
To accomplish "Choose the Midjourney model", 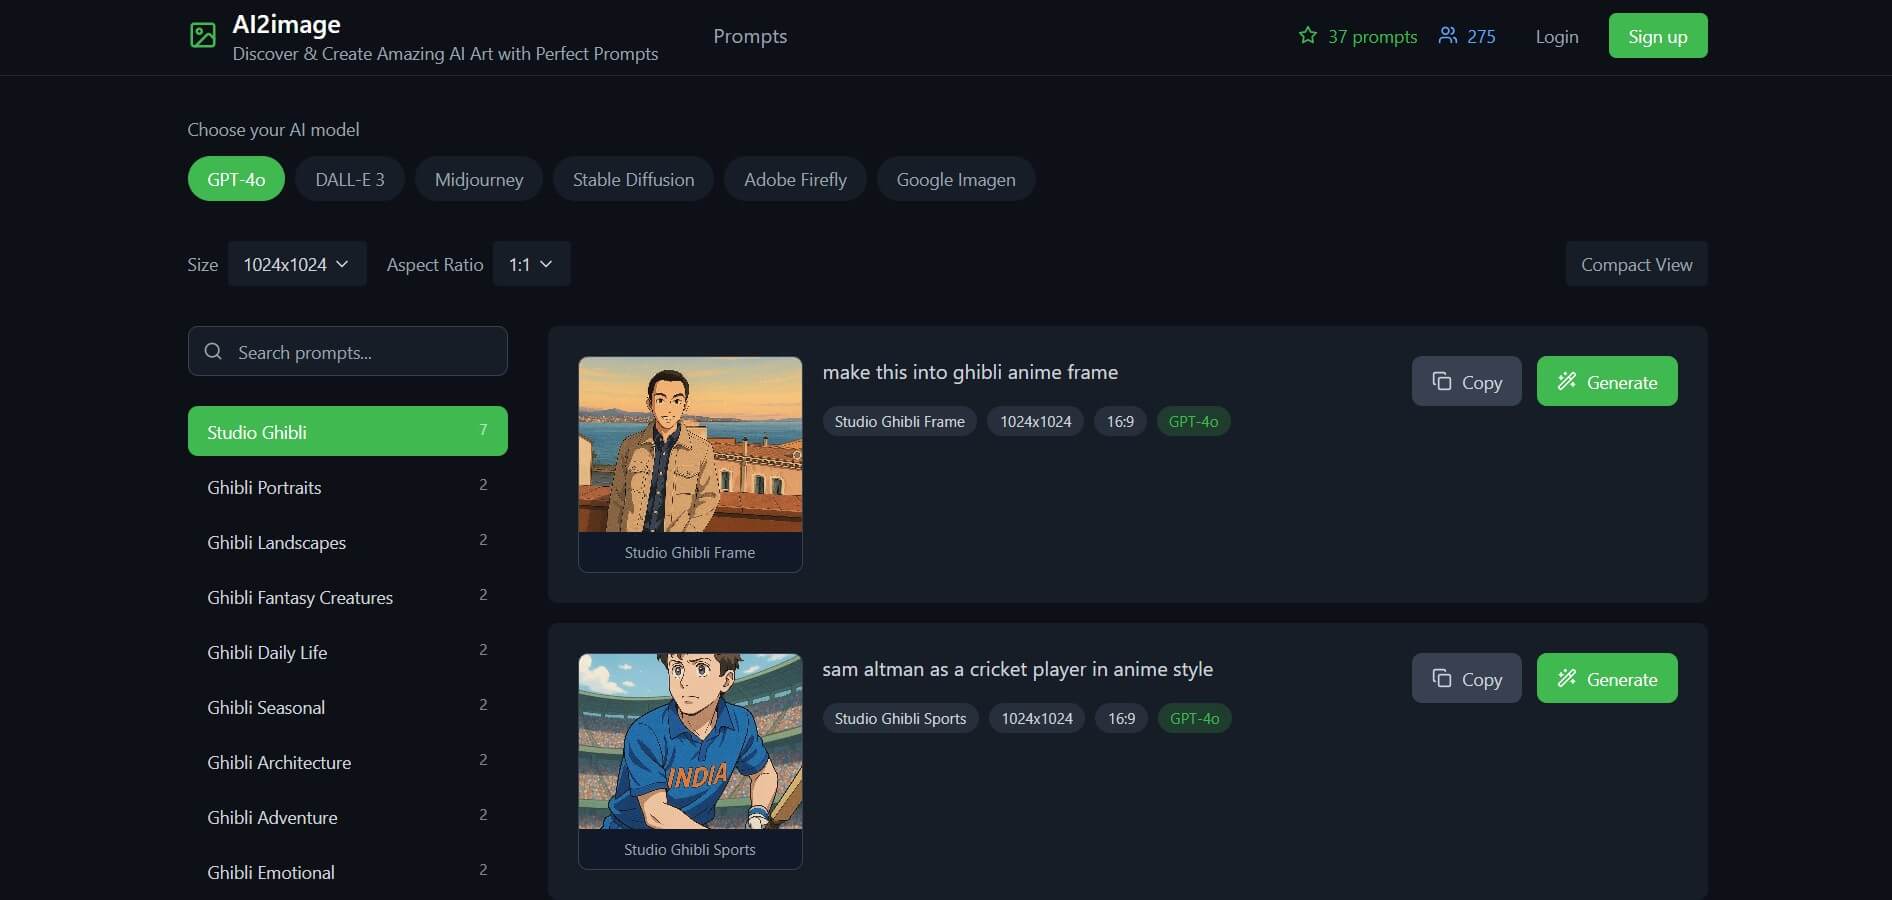I will 479,179.
